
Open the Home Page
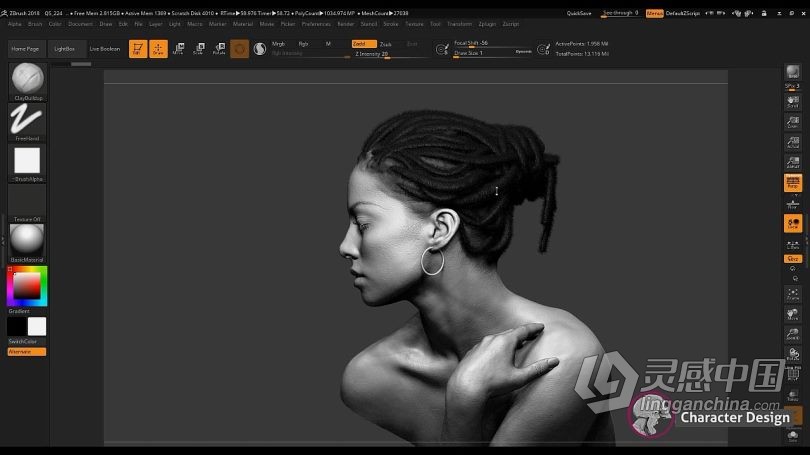(25, 49)
